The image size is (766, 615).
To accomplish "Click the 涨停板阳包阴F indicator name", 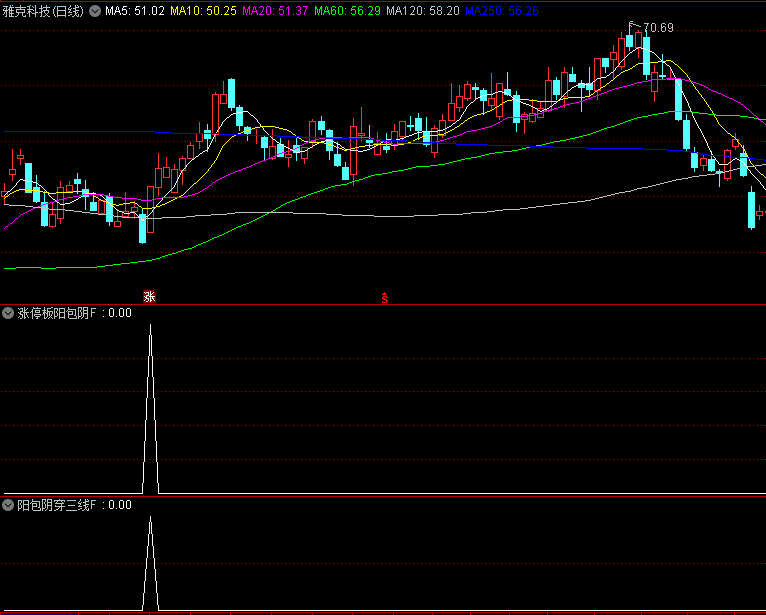I will (56, 313).
